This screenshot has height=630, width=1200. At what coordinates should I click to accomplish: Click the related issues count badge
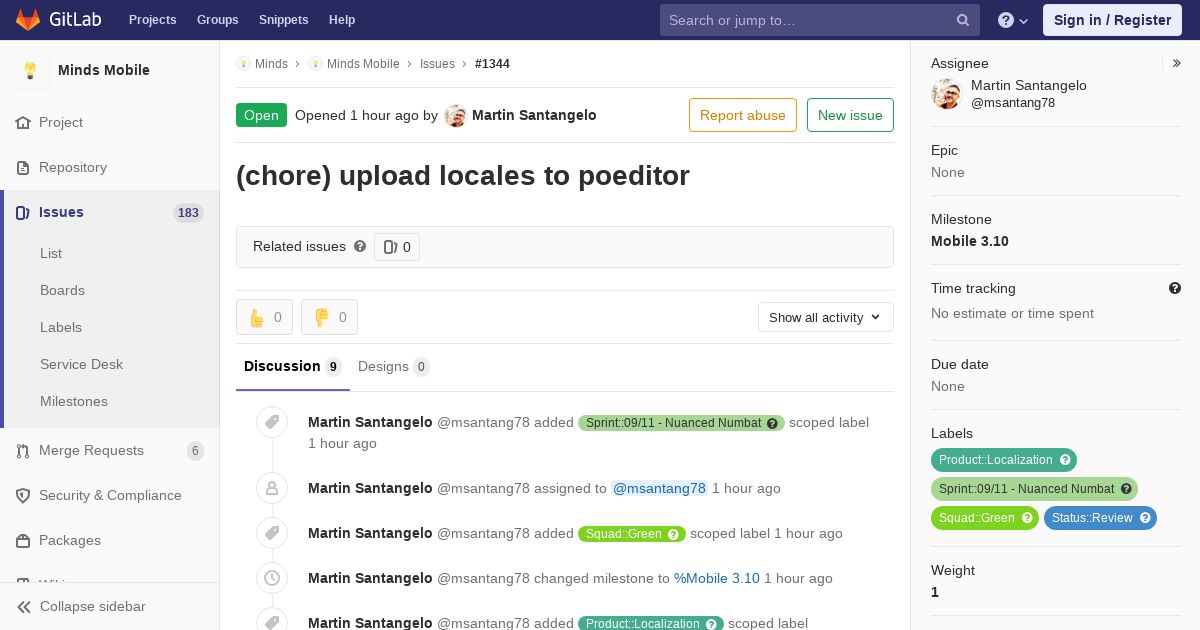click(x=397, y=247)
